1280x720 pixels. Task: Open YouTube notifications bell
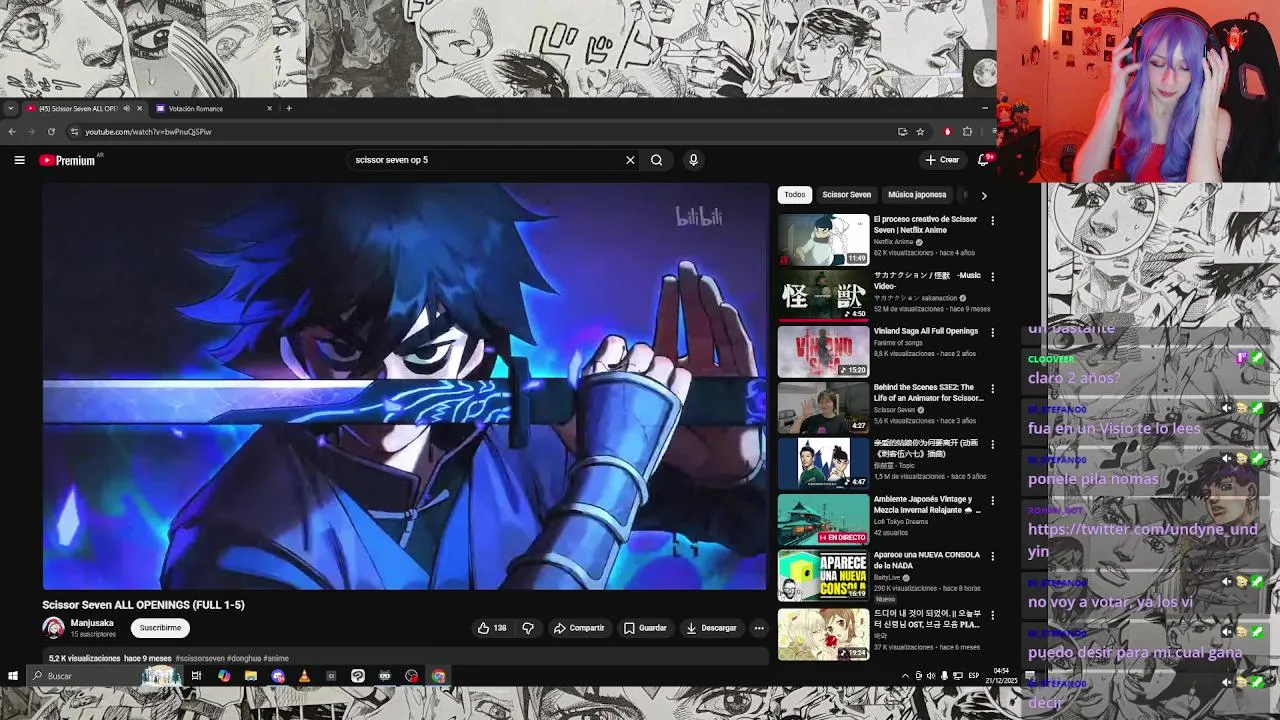click(983, 160)
